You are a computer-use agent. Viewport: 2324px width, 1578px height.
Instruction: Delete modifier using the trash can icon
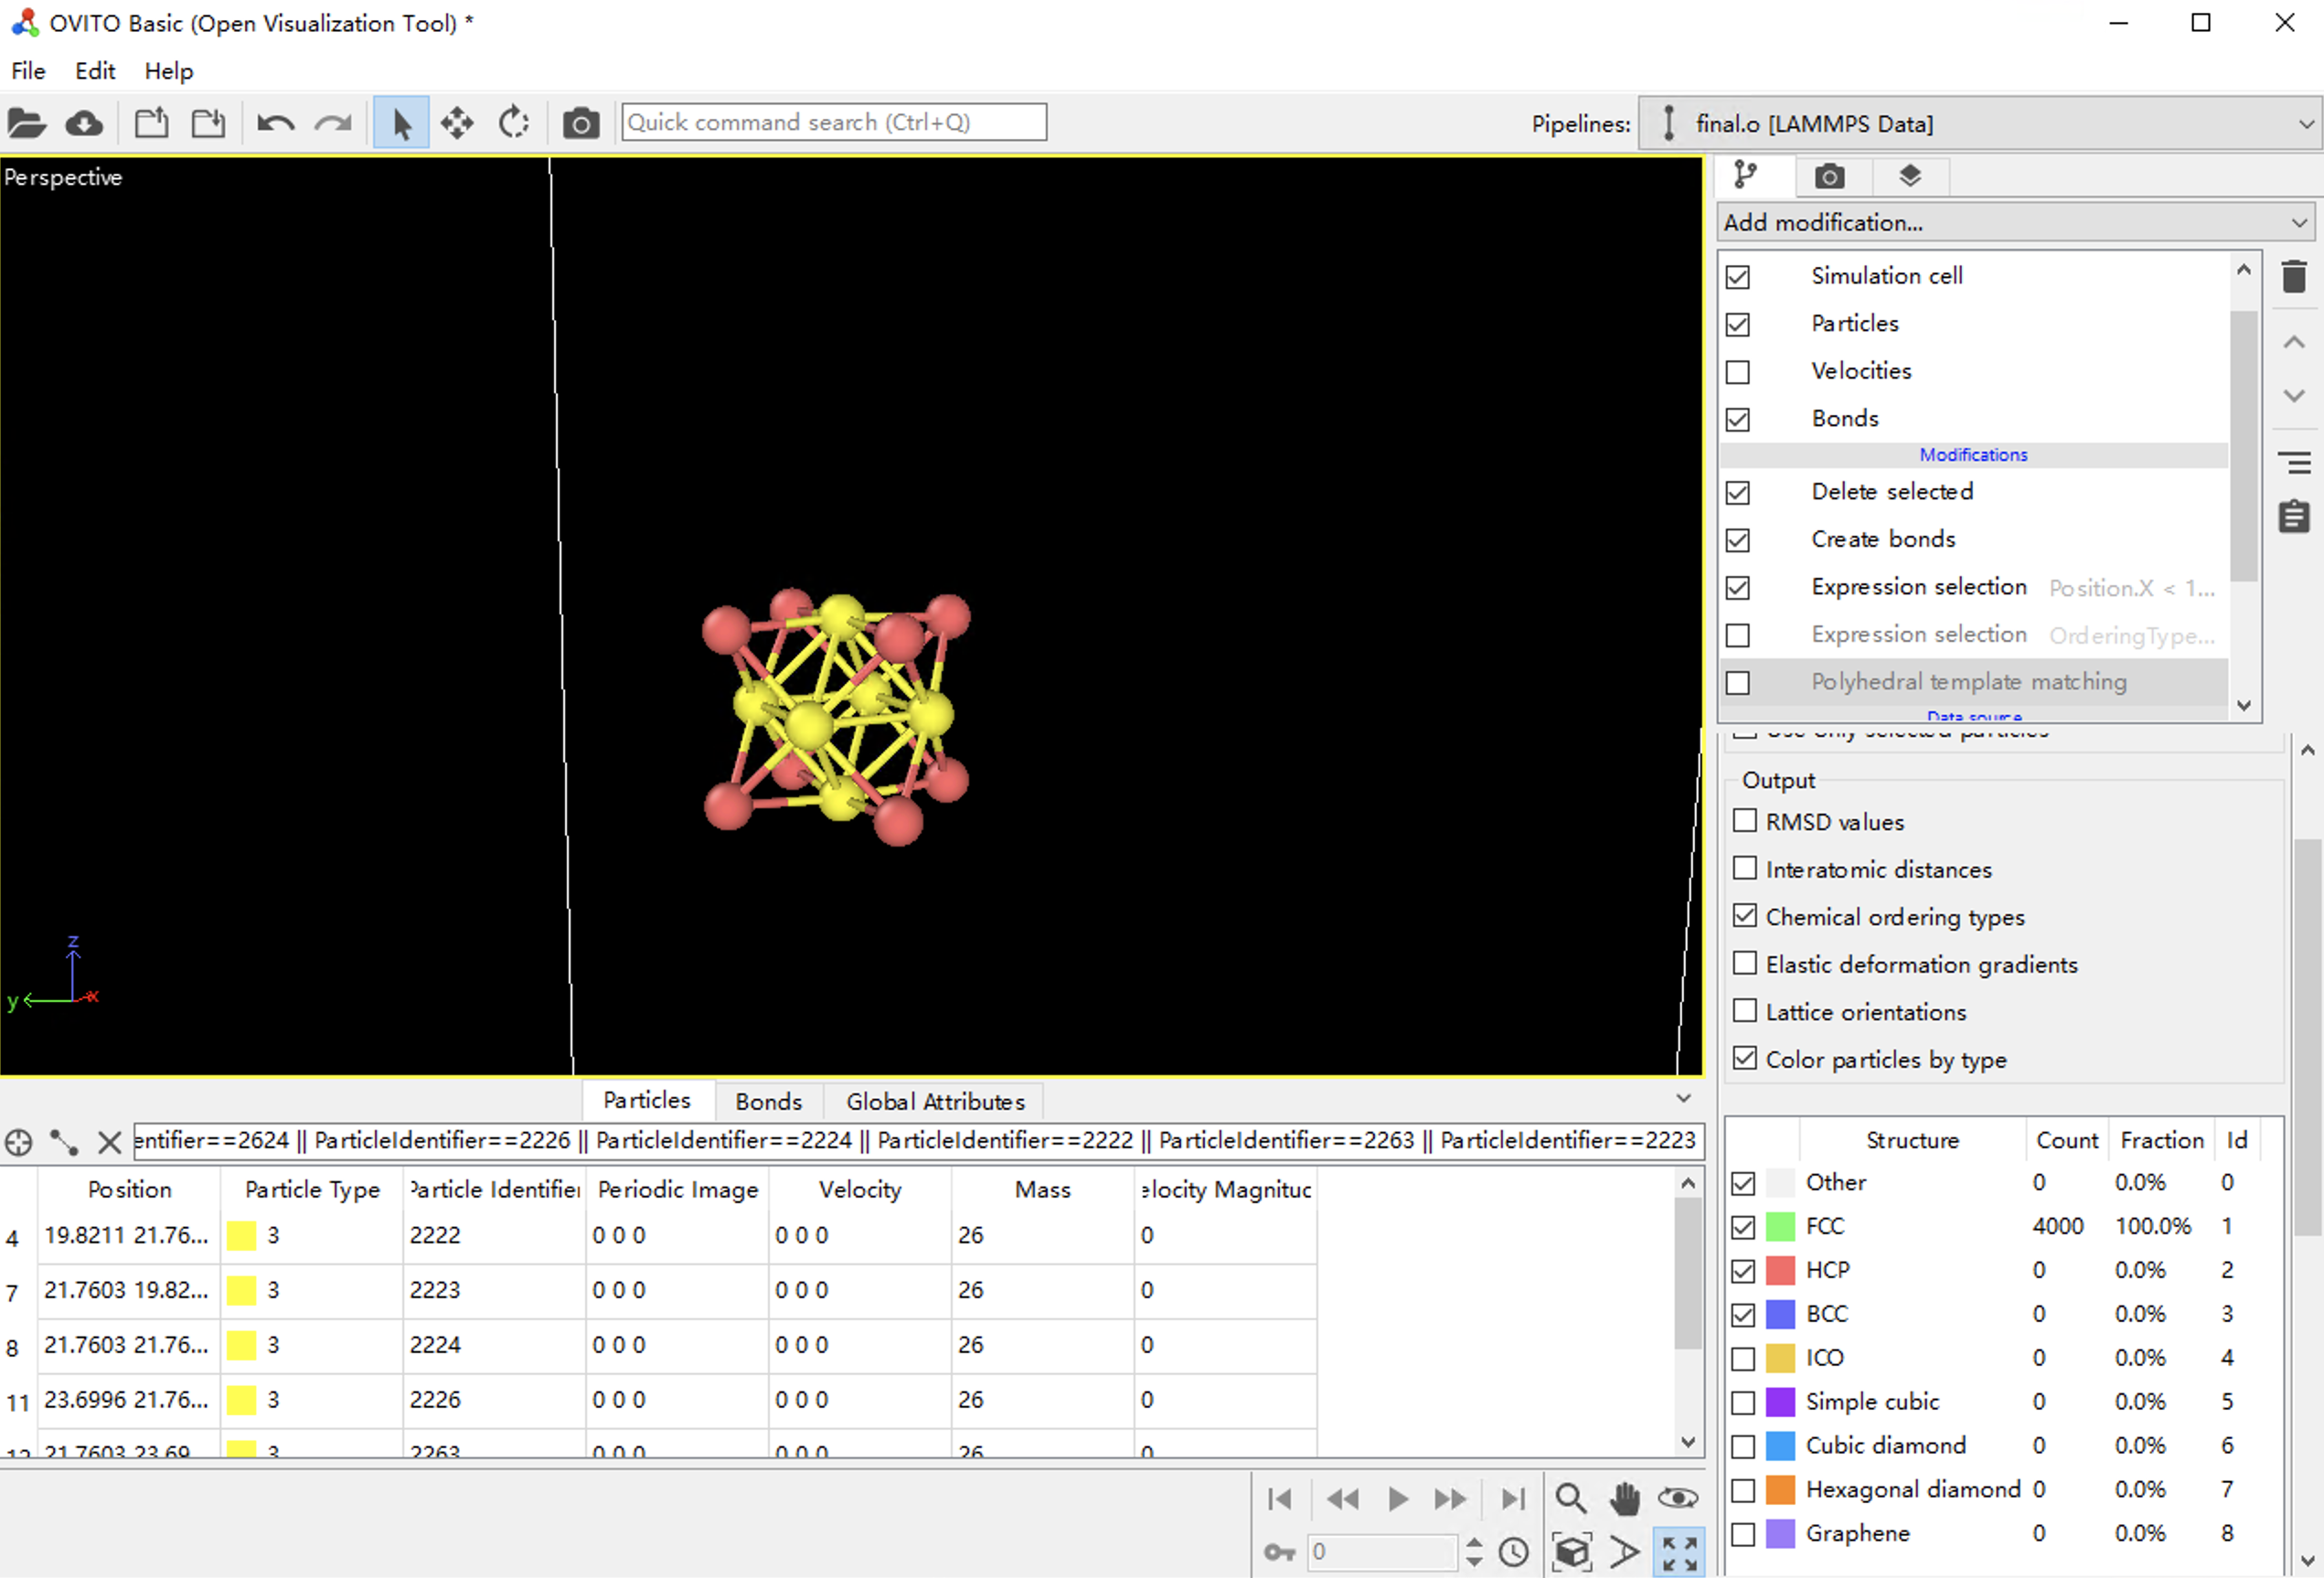pyautogui.click(x=2294, y=276)
